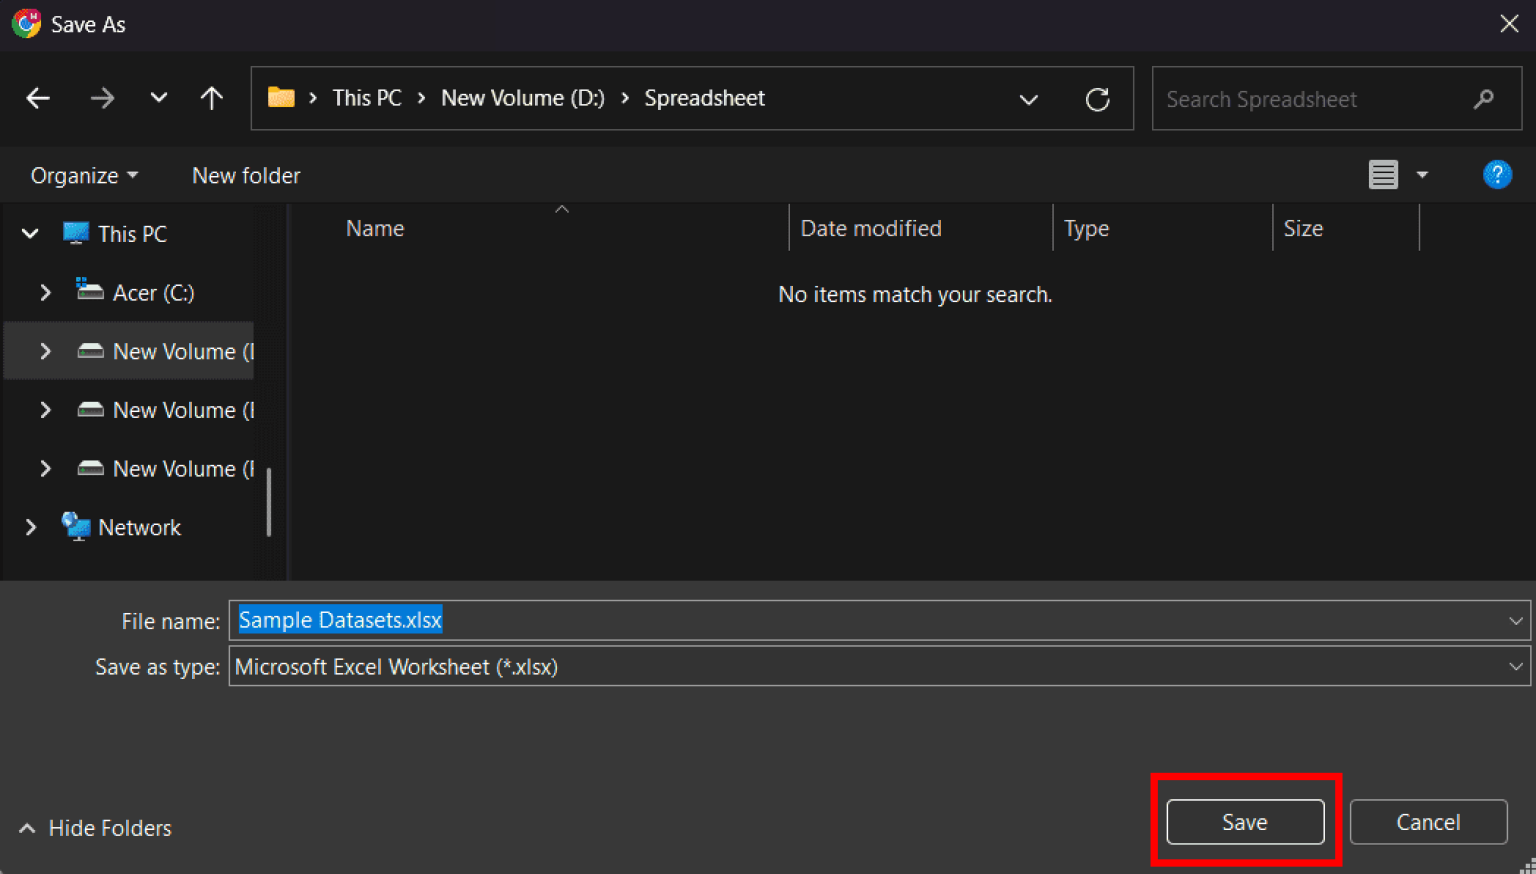Viewport: 1536px width, 874px height.
Task: Open the Organize menu
Action: [84, 176]
